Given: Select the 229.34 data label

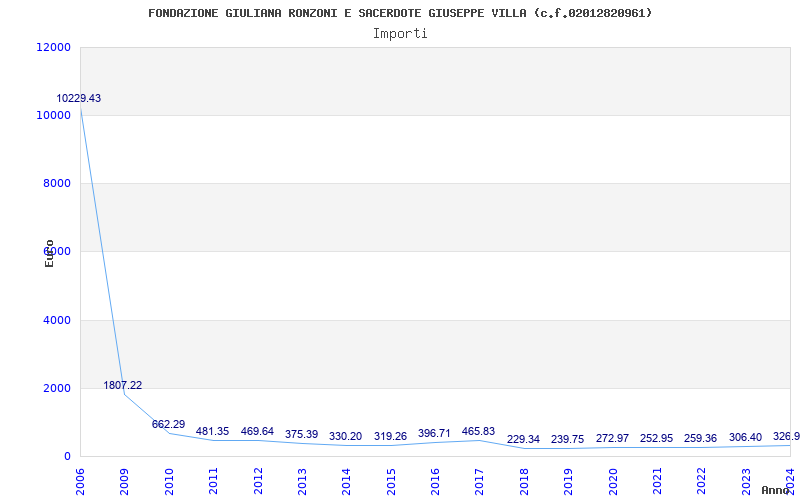Looking at the screenshot, I should 523,440.
